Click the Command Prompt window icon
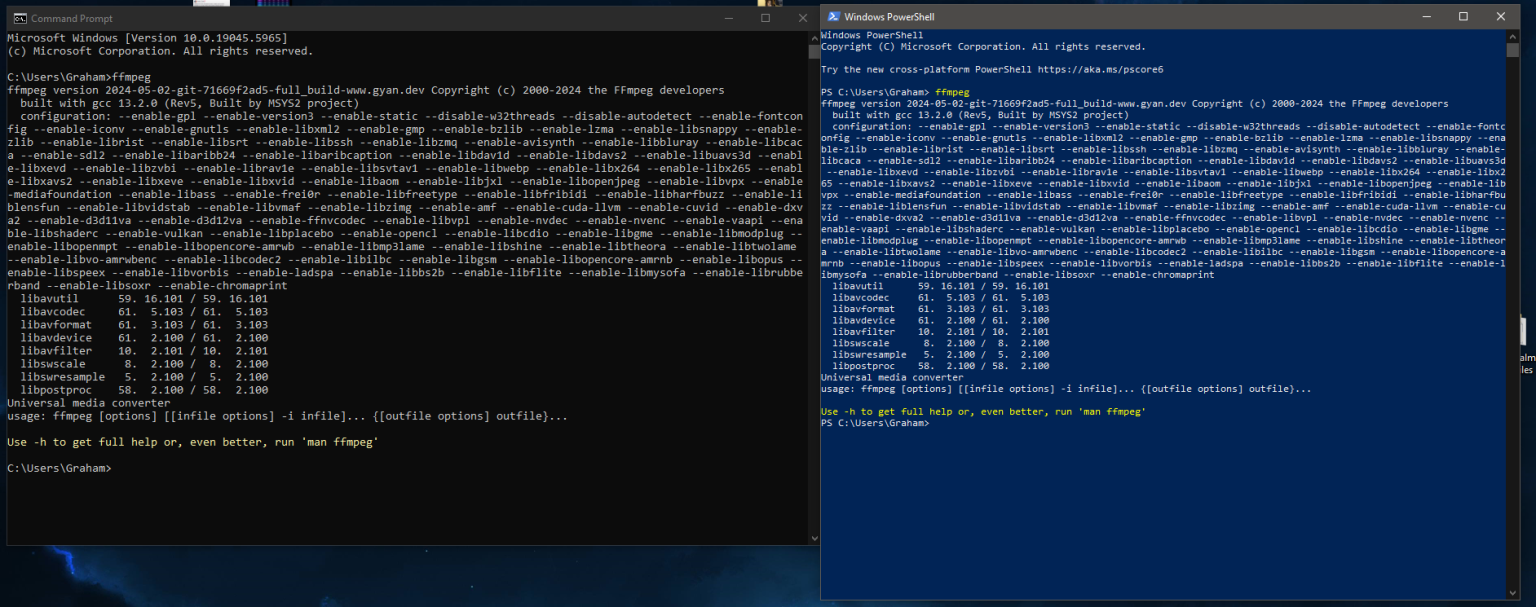This screenshot has width=1536, height=607. coord(20,18)
